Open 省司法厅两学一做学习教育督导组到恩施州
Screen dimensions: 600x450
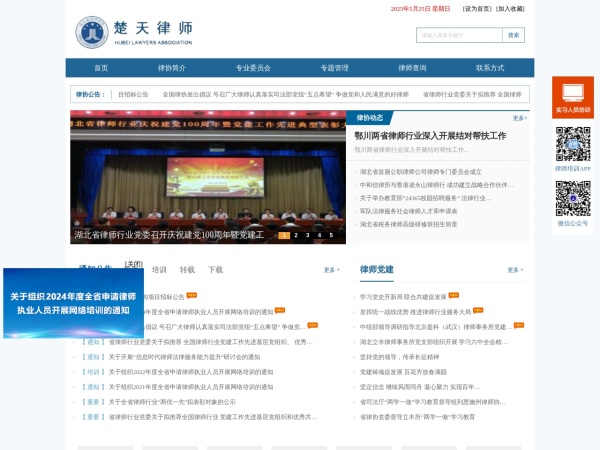(x=432, y=402)
